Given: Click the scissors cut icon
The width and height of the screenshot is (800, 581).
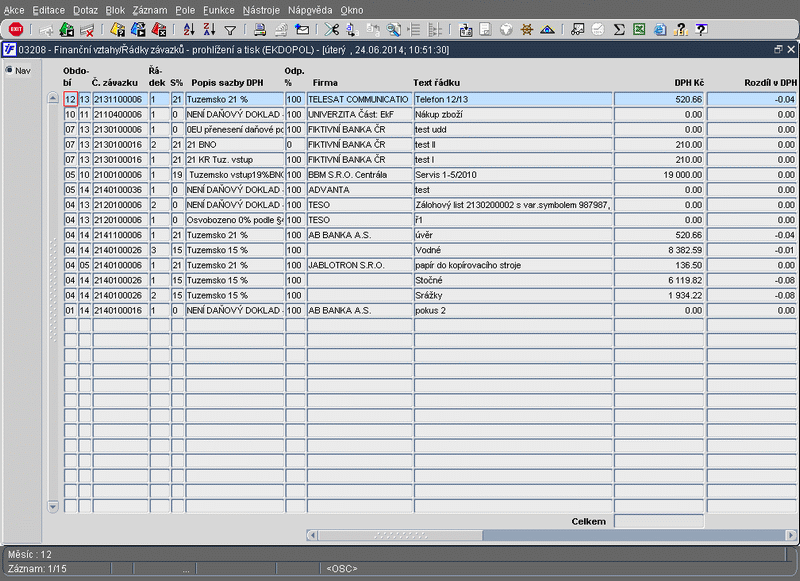Looking at the screenshot, I should click(x=332, y=30).
